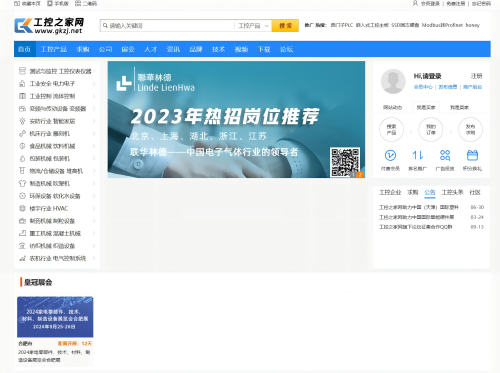Open the 2024 展会 exhibition thumbnail

click(55, 317)
